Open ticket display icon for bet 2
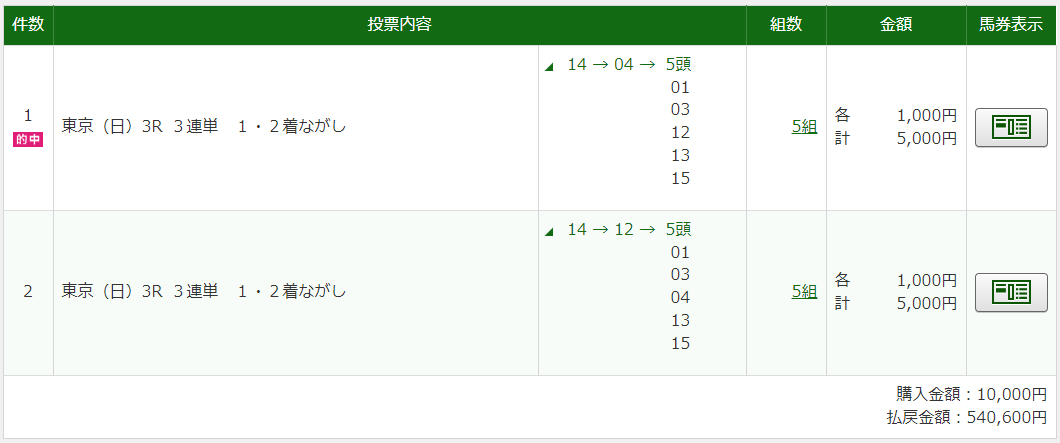 tap(1011, 292)
